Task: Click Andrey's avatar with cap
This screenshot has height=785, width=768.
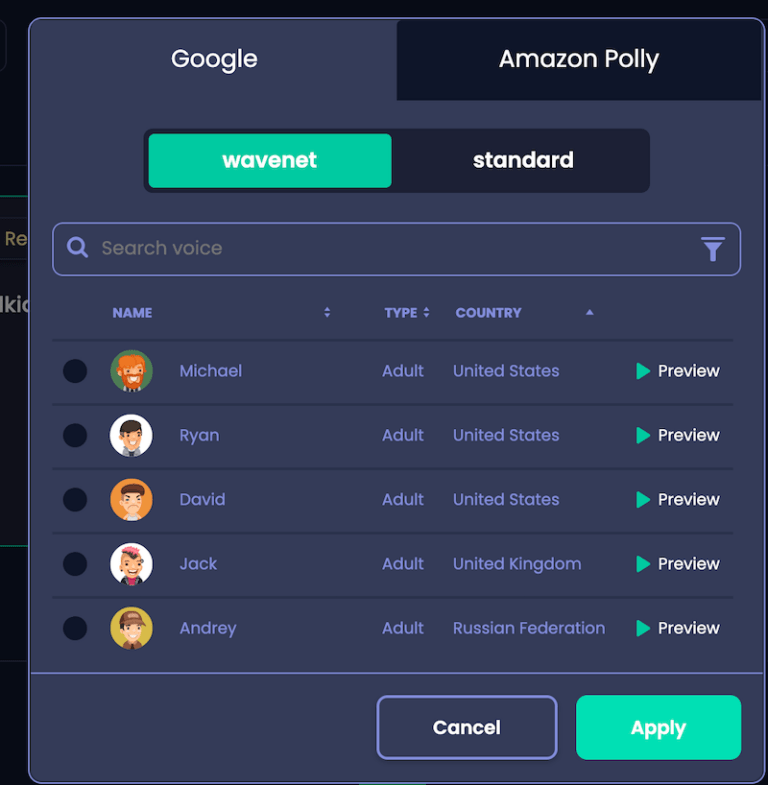Action: [x=131, y=628]
